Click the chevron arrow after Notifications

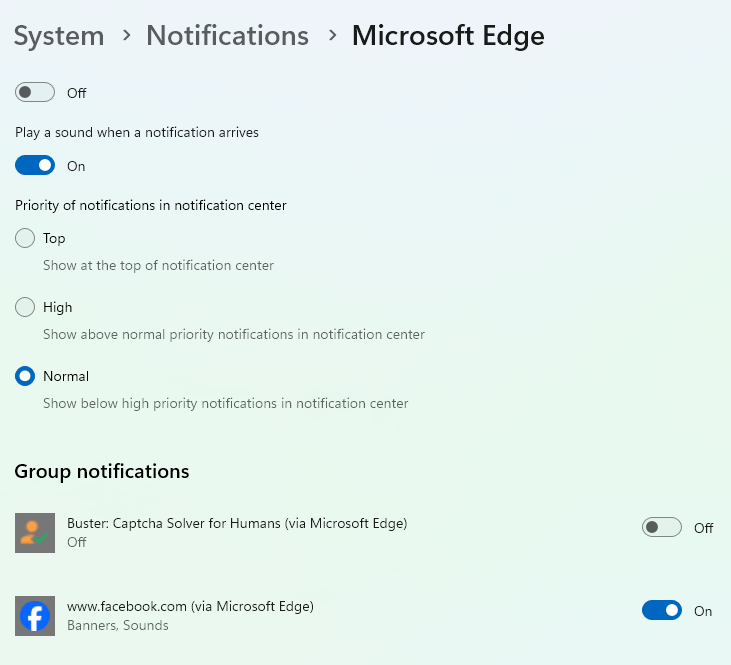331,36
